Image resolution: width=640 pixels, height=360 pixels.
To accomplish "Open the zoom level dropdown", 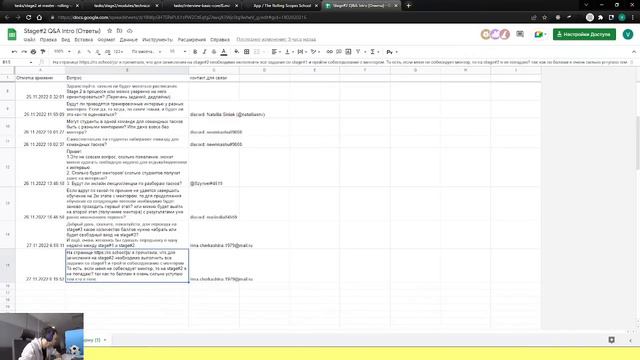I will coord(62,52).
